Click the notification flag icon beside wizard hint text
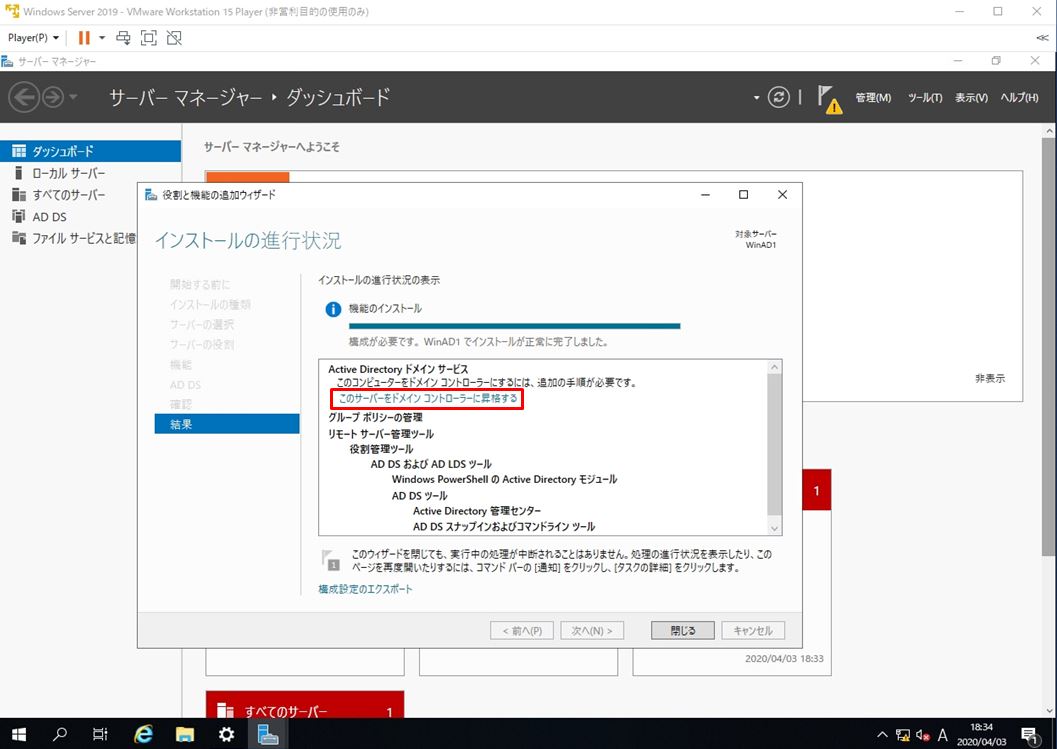 [x=331, y=561]
